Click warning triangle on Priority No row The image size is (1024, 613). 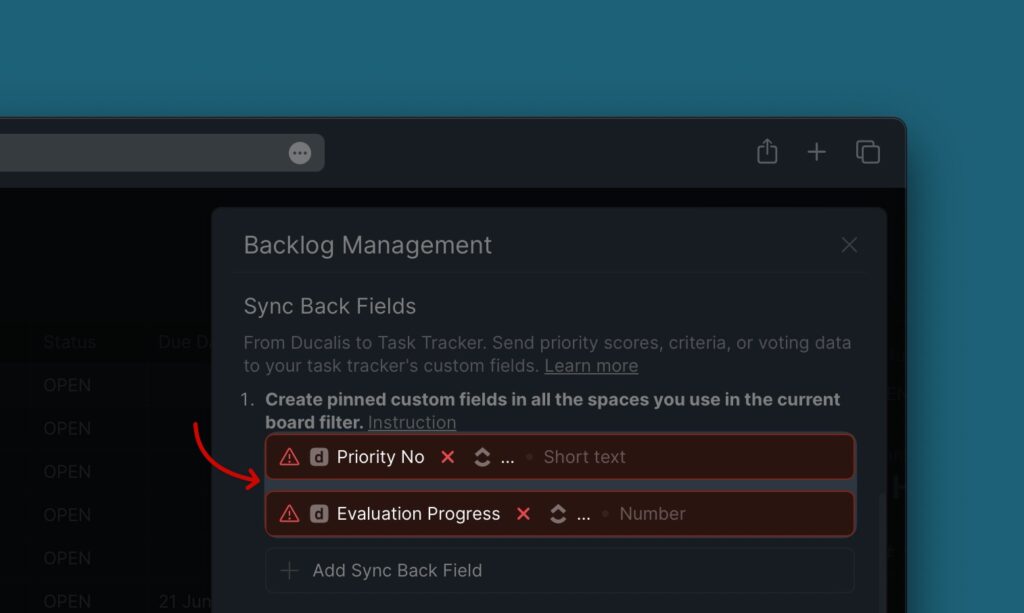(289, 457)
